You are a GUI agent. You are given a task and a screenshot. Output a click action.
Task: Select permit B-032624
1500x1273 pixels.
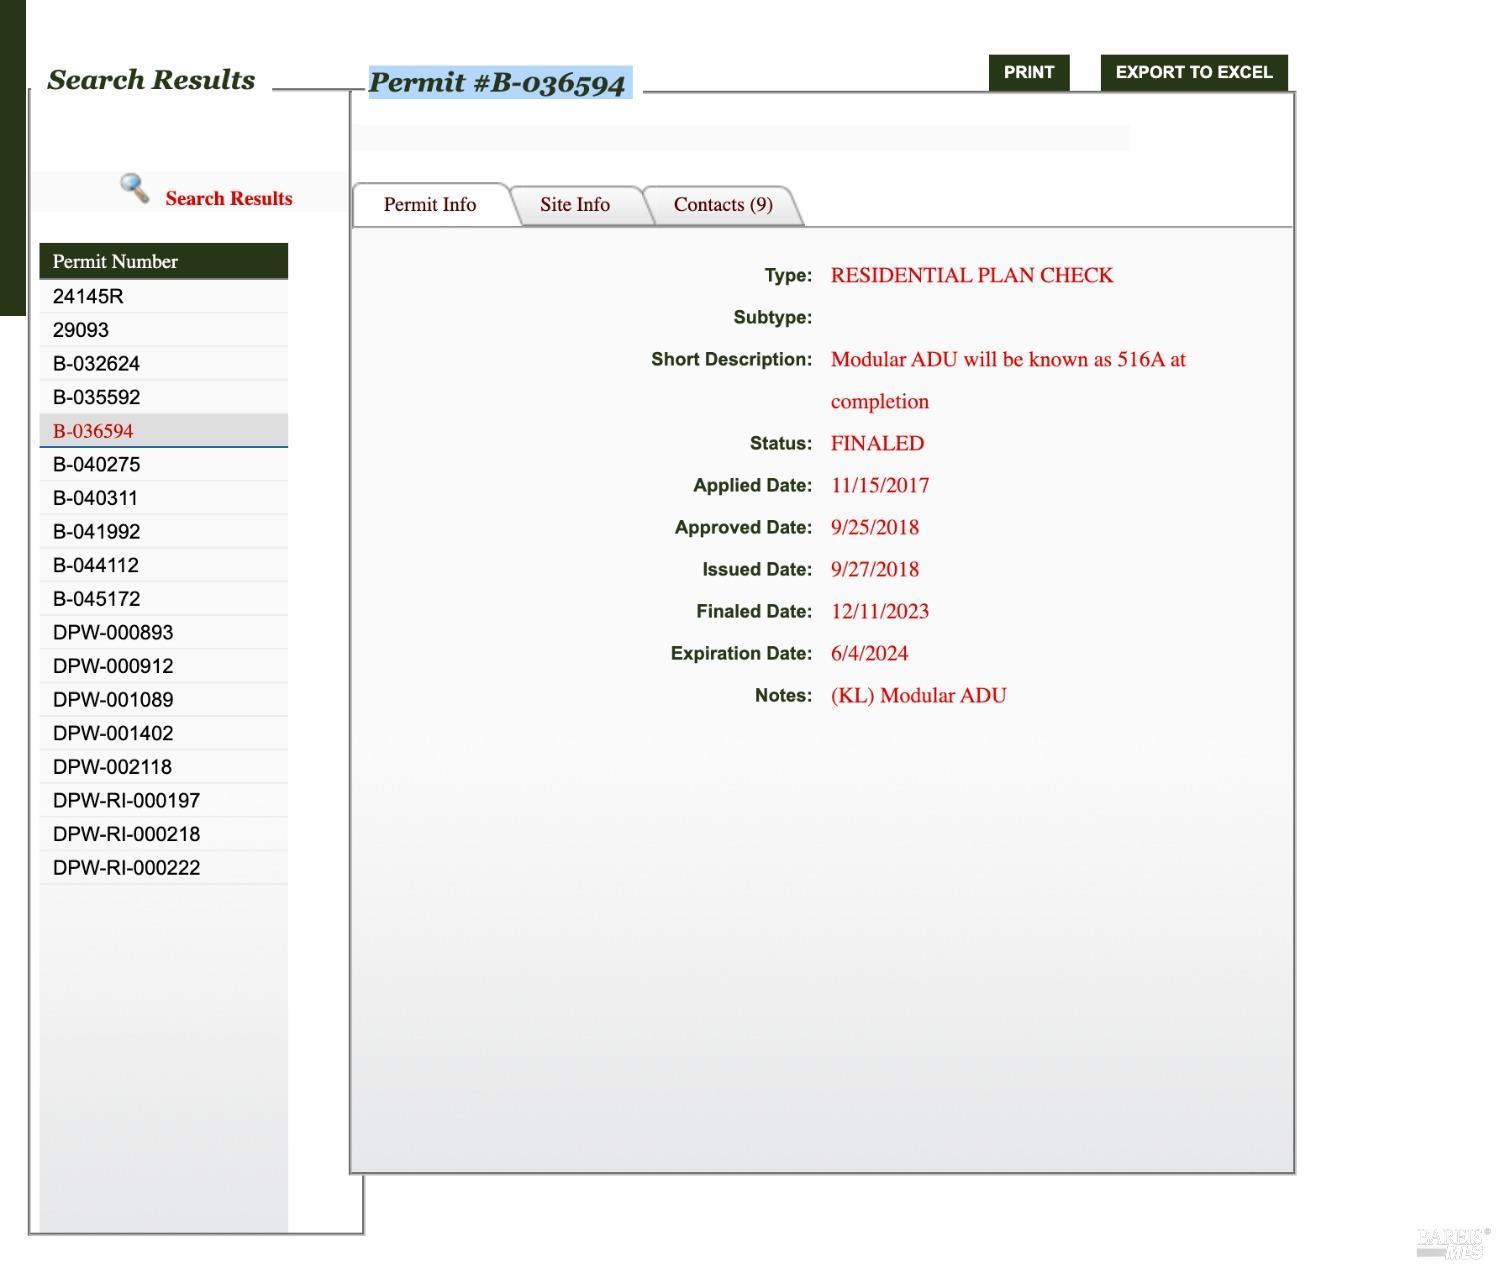[x=96, y=364]
